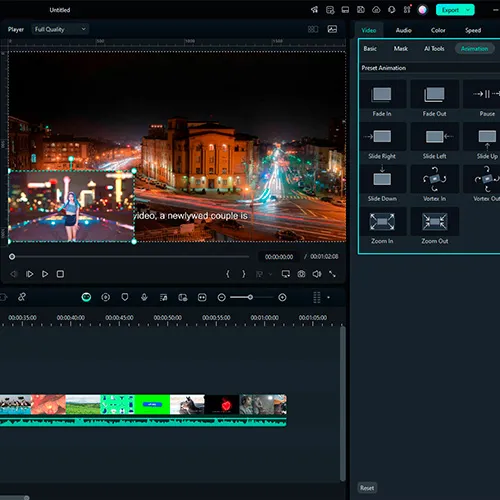
Task: Open the cloud upload icon
Action: [x=376, y=10]
